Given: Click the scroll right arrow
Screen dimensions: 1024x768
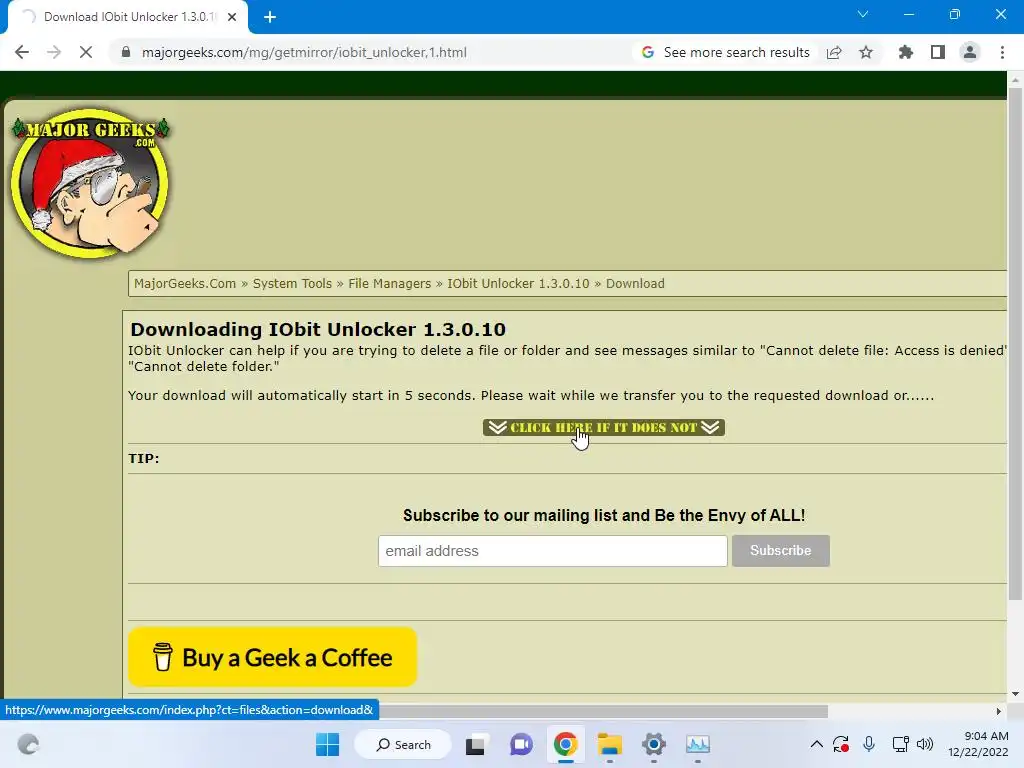Looking at the screenshot, I should pyautogui.click(x=999, y=711).
